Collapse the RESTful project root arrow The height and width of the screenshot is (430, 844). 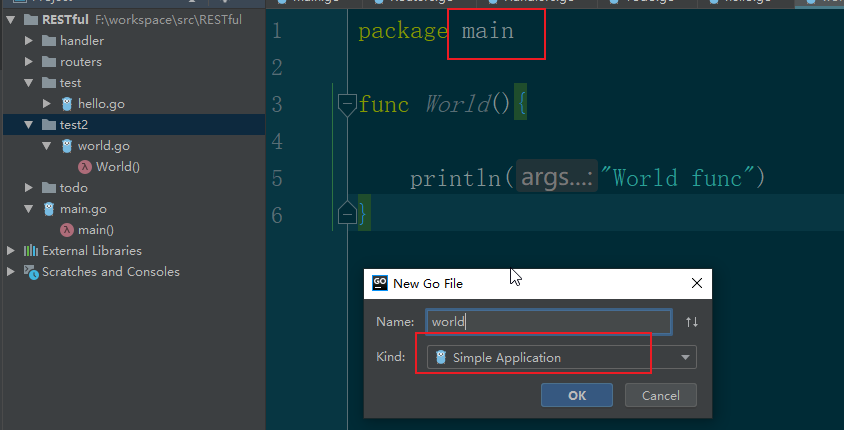click(10, 20)
